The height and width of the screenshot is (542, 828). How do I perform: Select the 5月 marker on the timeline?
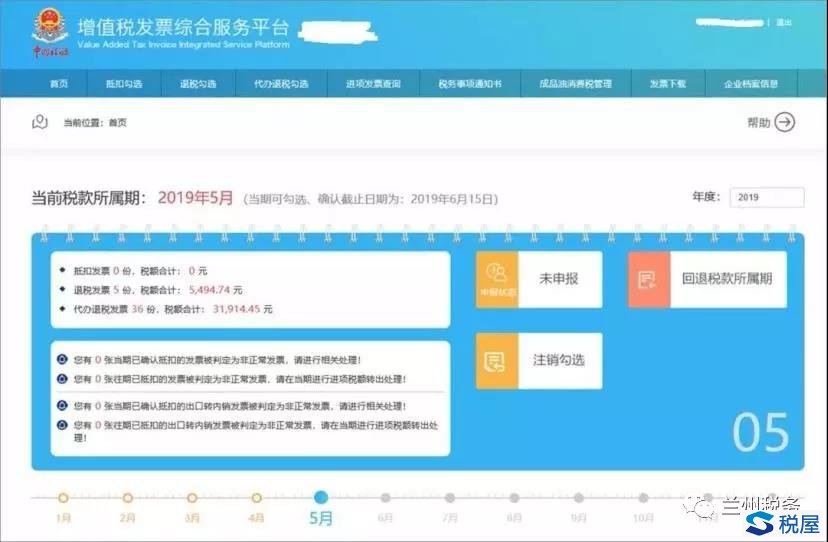click(x=320, y=497)
